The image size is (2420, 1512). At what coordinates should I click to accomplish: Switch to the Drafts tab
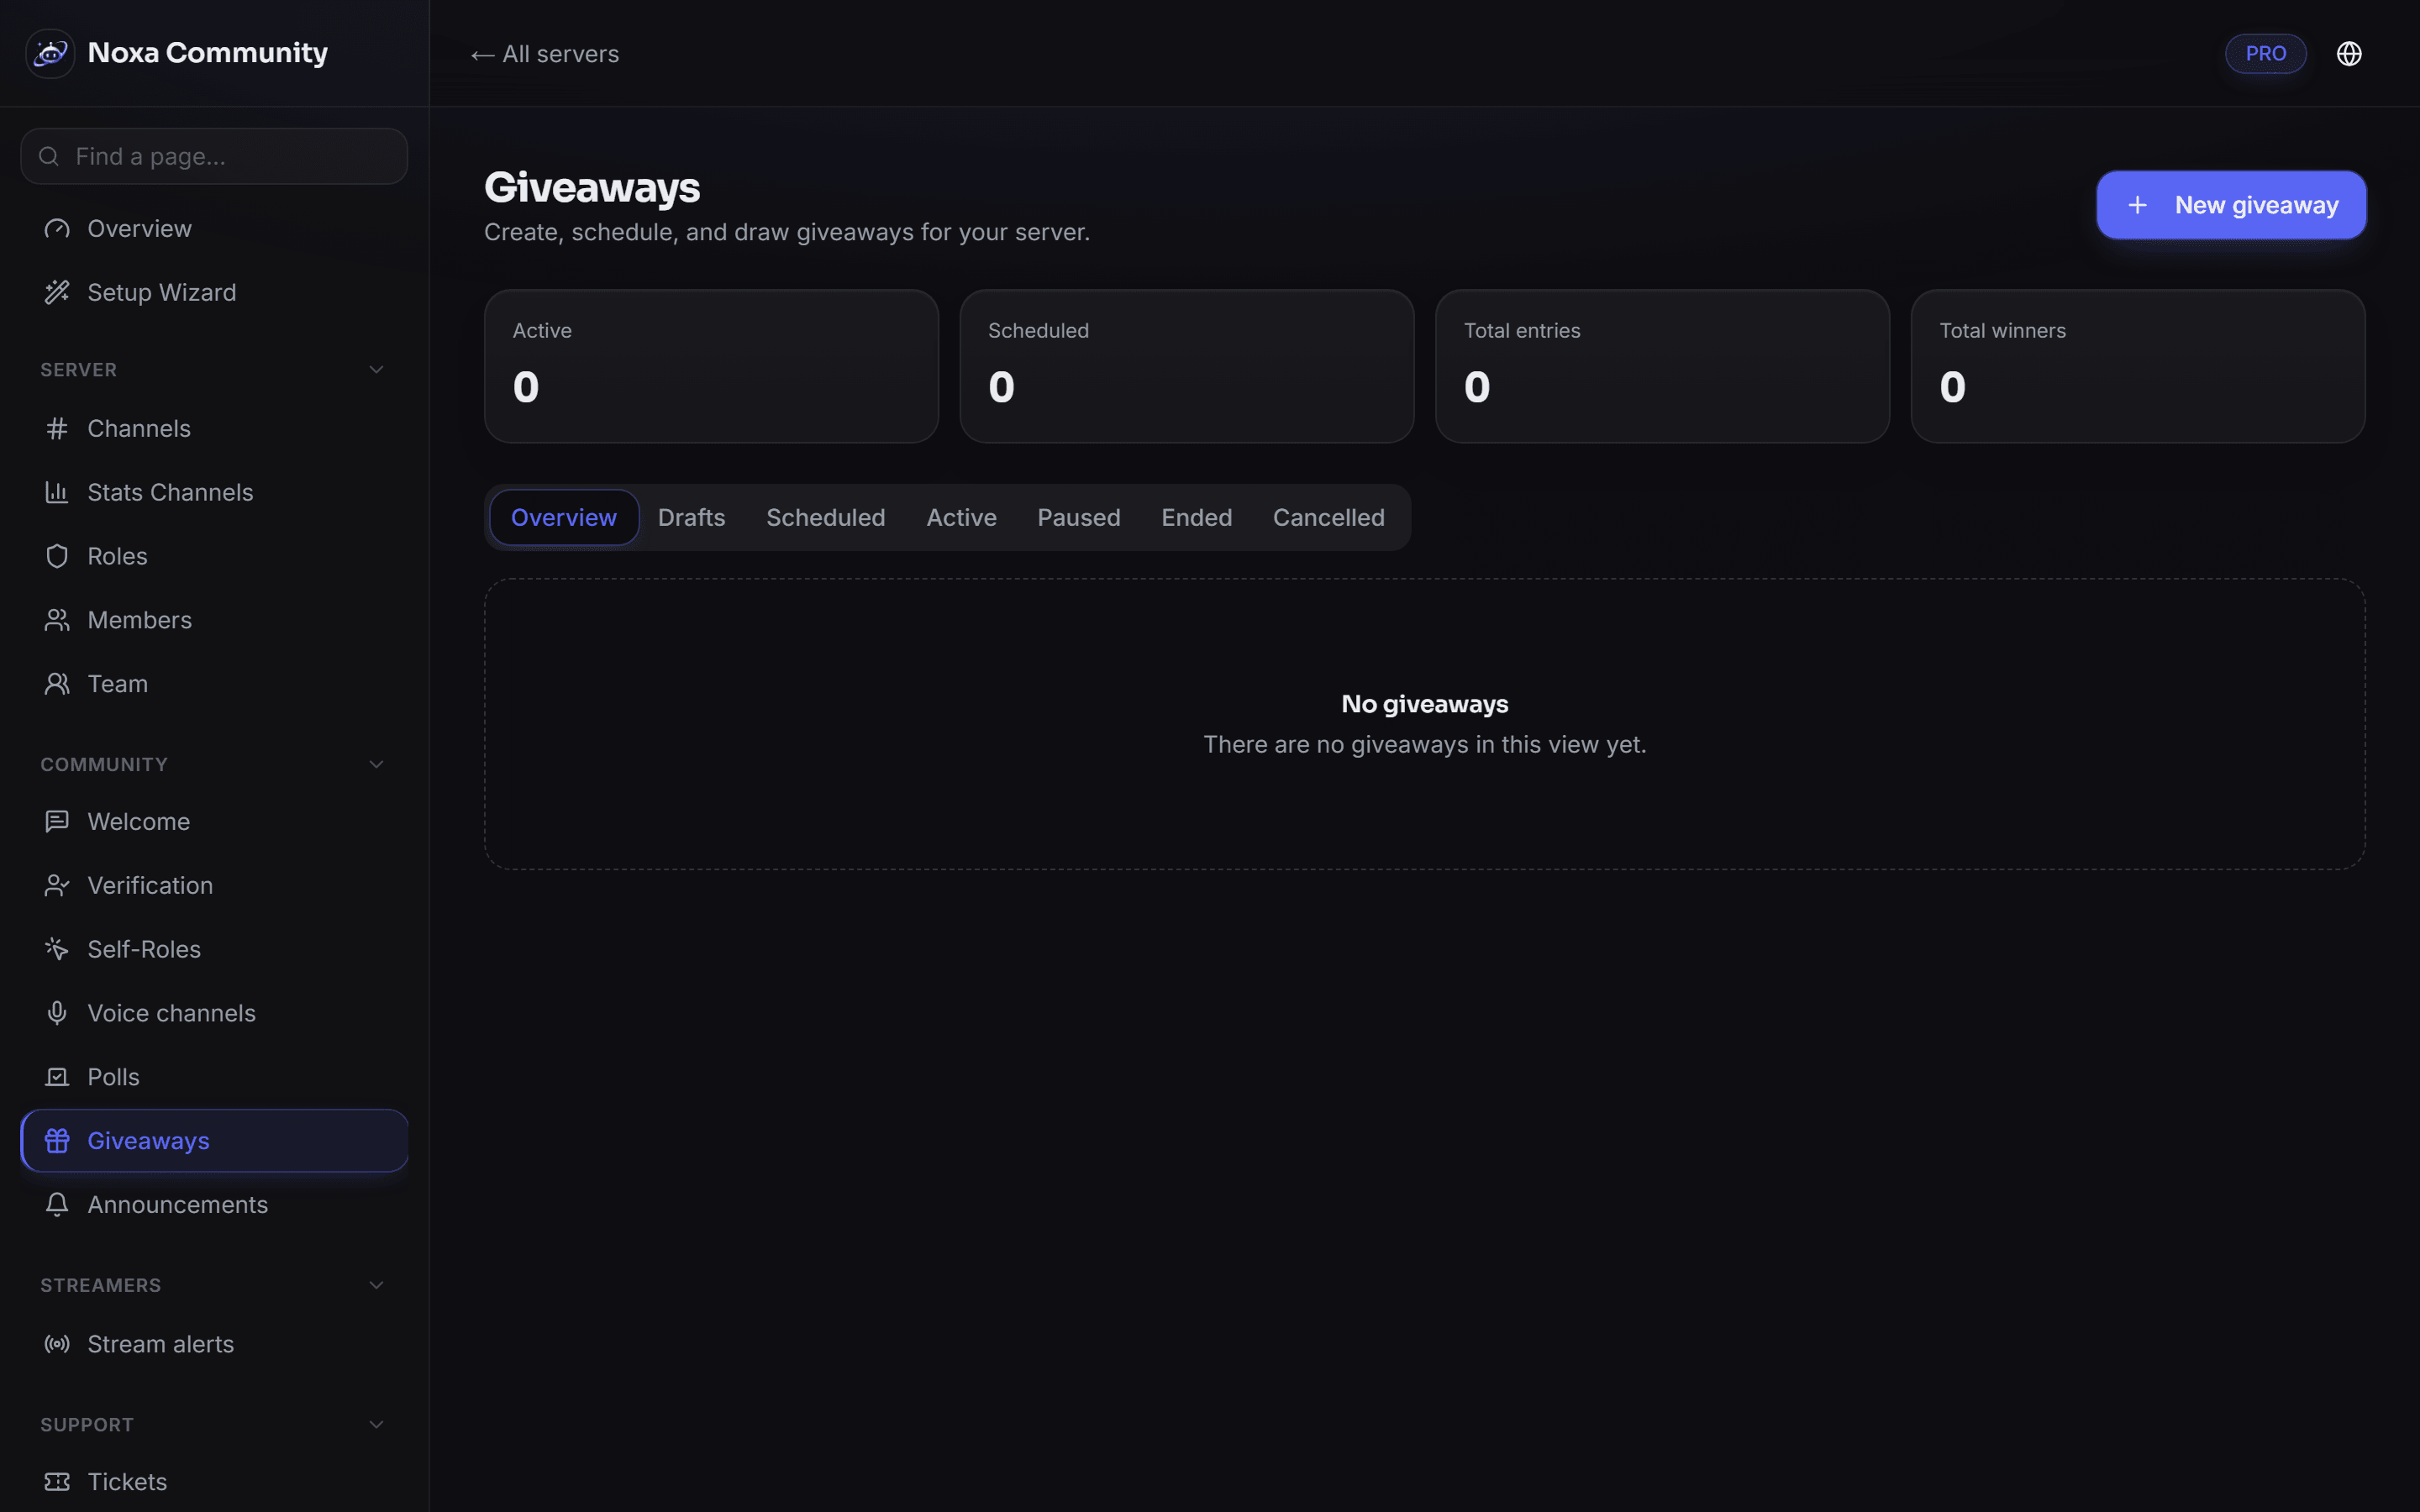(x=691, y=518)
